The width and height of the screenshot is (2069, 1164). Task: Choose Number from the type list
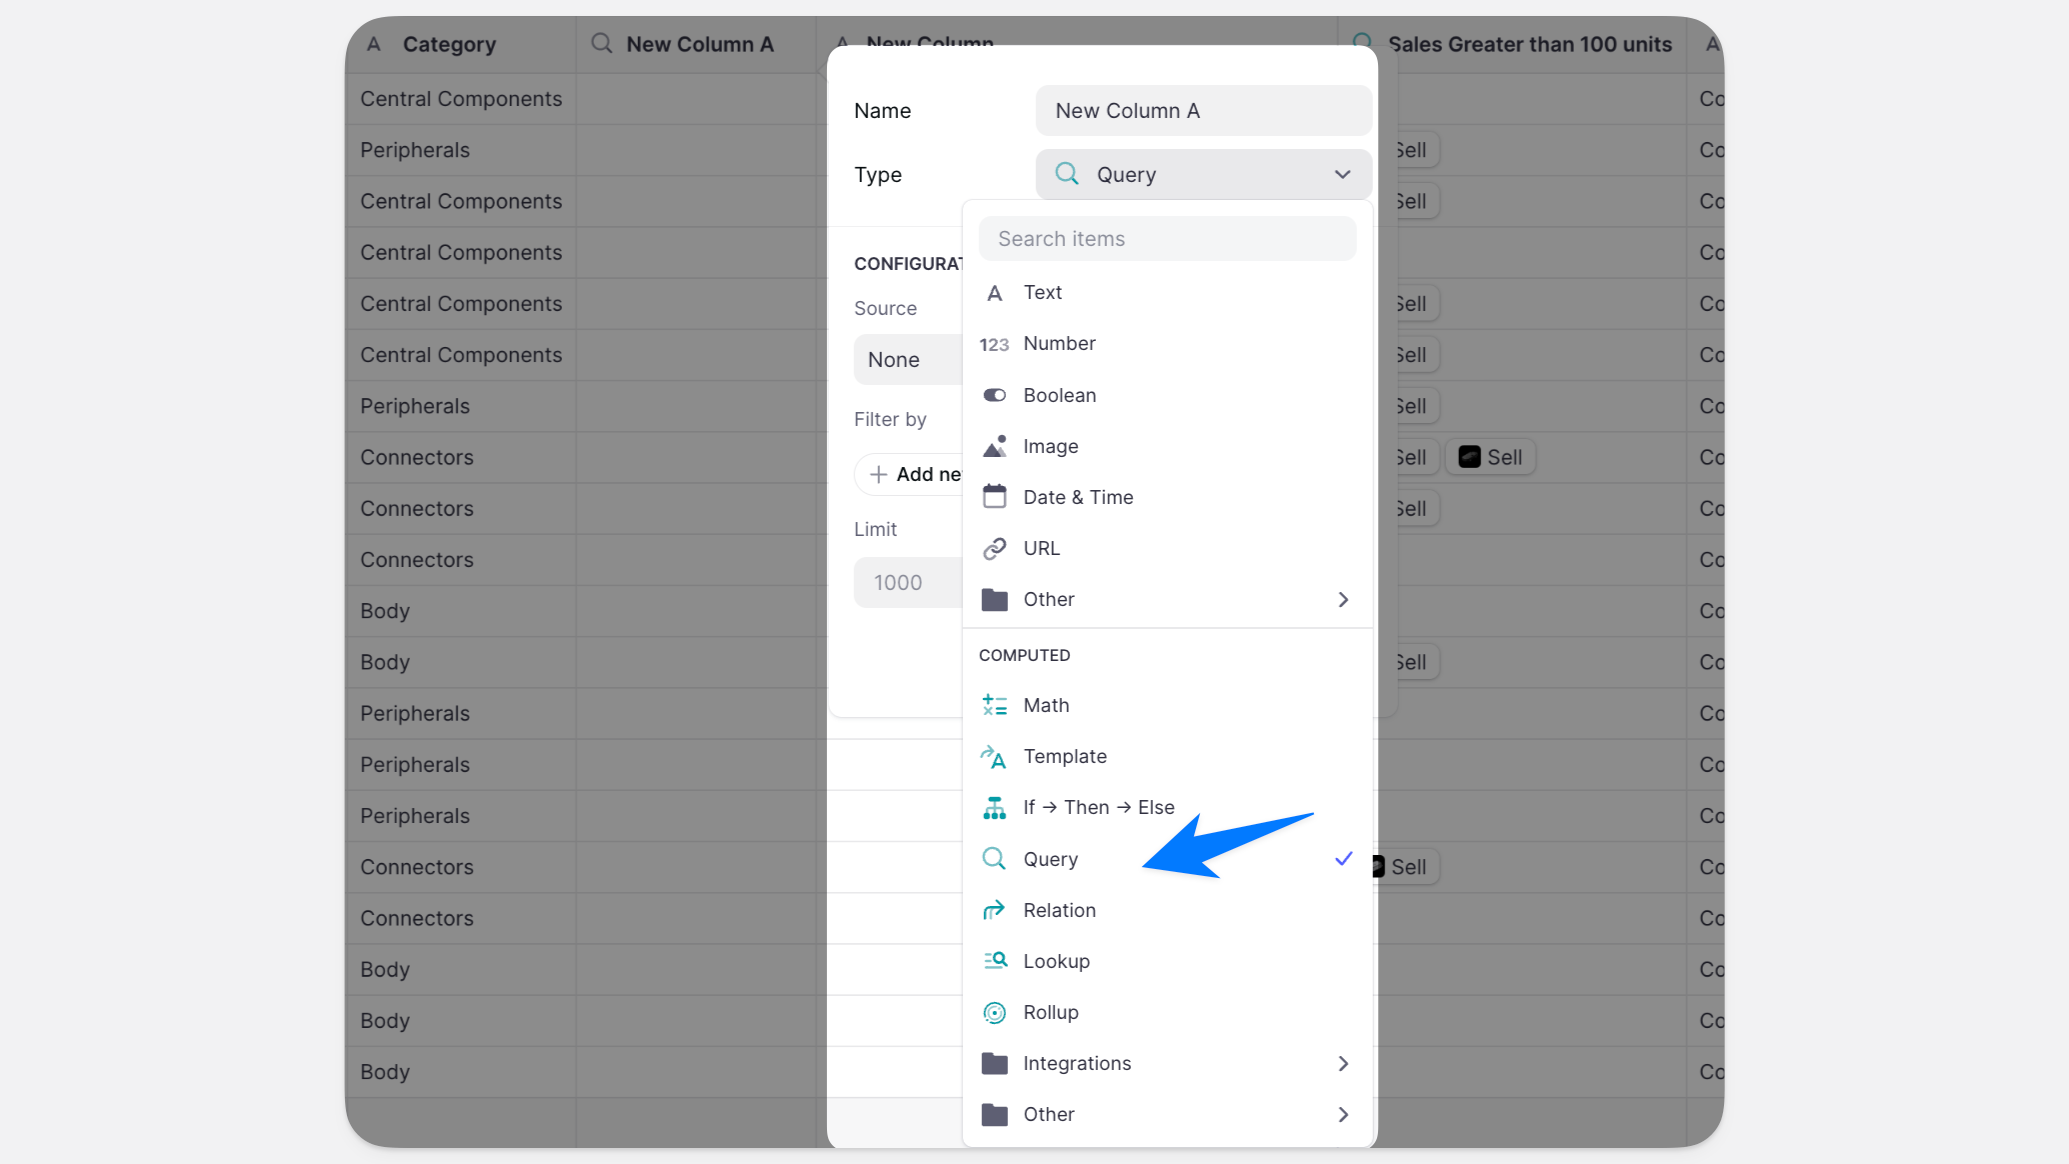[x=1059, y=343]
